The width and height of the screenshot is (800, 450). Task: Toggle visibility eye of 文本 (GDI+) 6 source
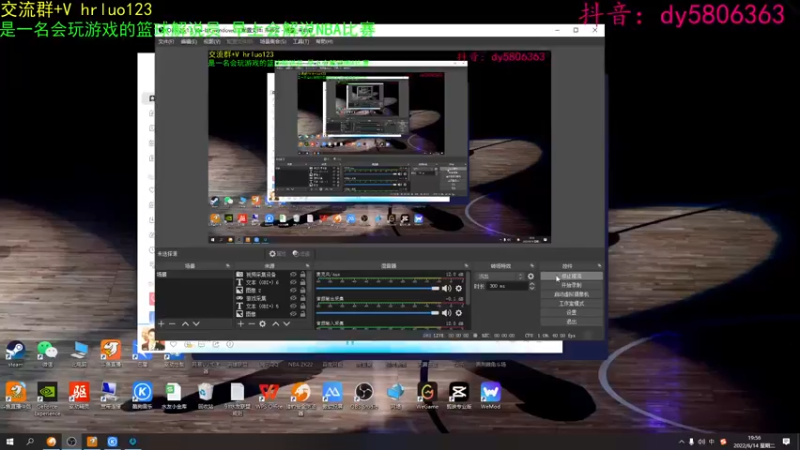click(293, 282)
